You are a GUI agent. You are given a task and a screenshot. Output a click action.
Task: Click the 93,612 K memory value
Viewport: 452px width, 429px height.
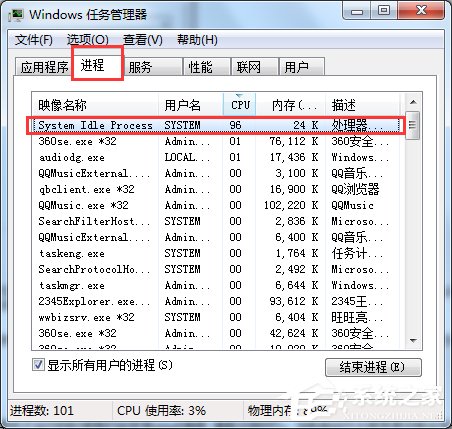[294, 301]
